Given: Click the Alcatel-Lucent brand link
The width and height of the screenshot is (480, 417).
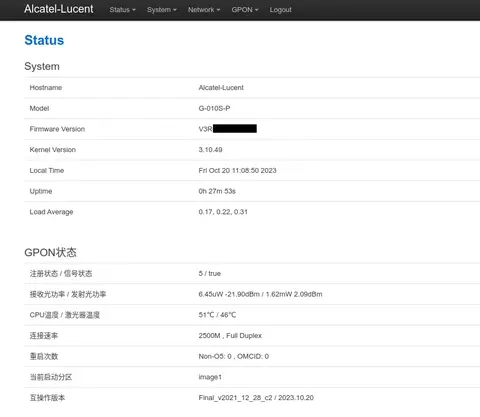Looking at the screenshot, I should point(59,9).
